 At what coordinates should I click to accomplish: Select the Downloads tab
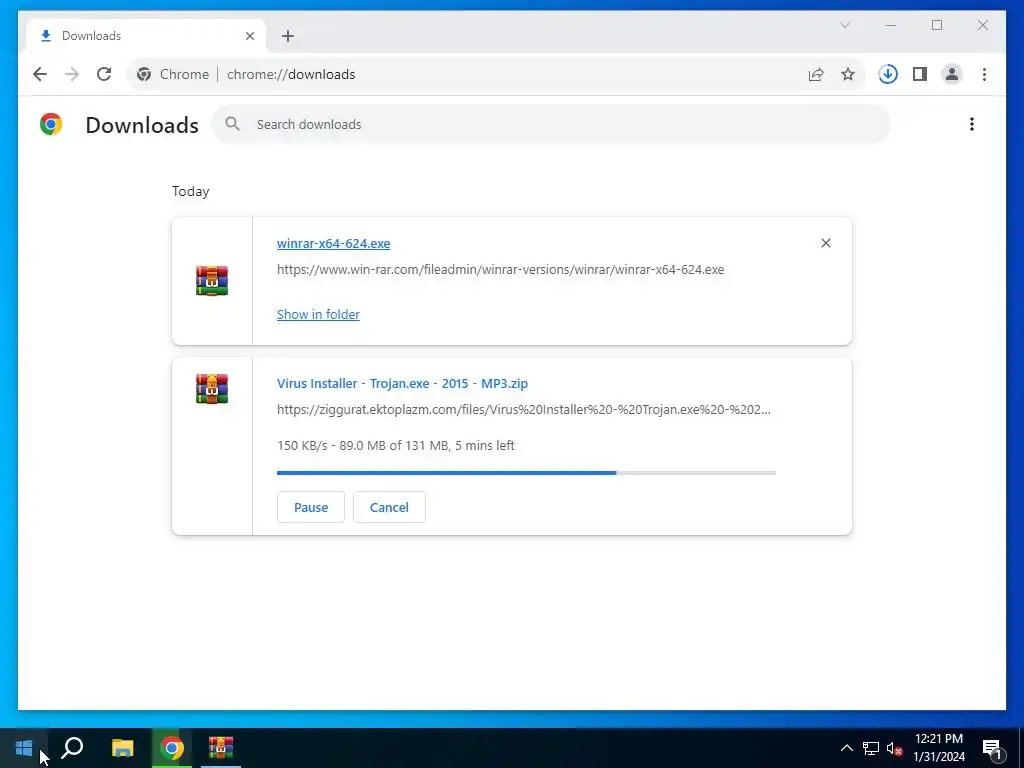click(x=146, y=36)
